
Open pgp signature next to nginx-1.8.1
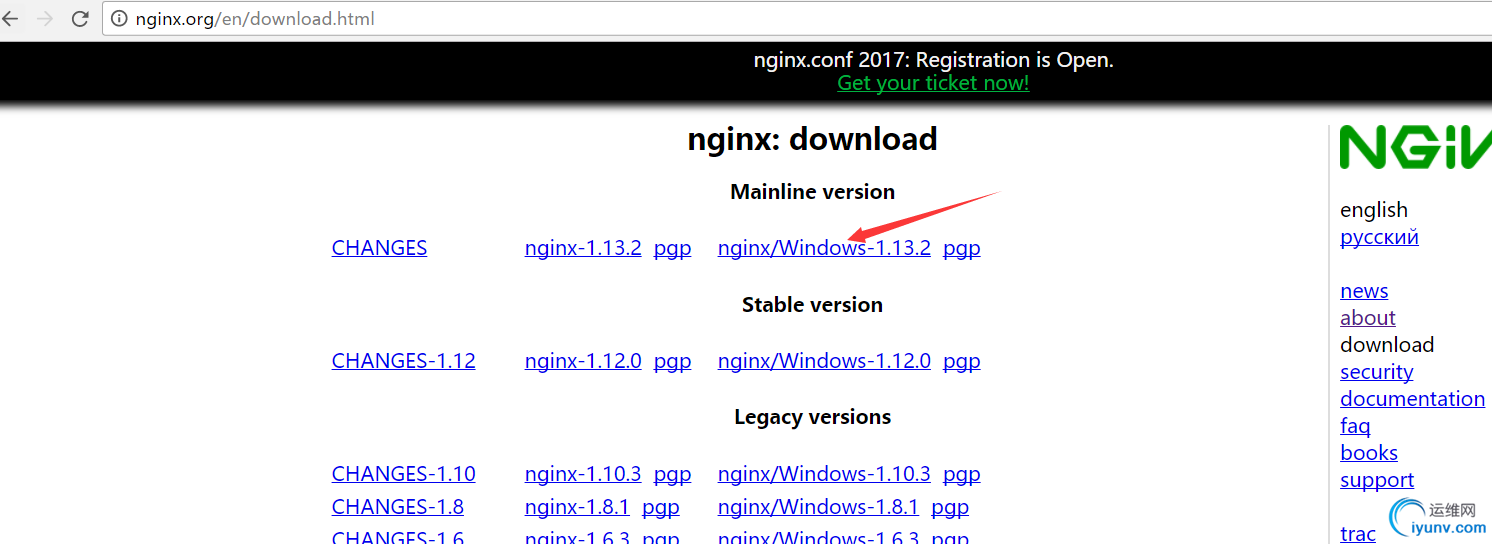(x=660, y=507)
